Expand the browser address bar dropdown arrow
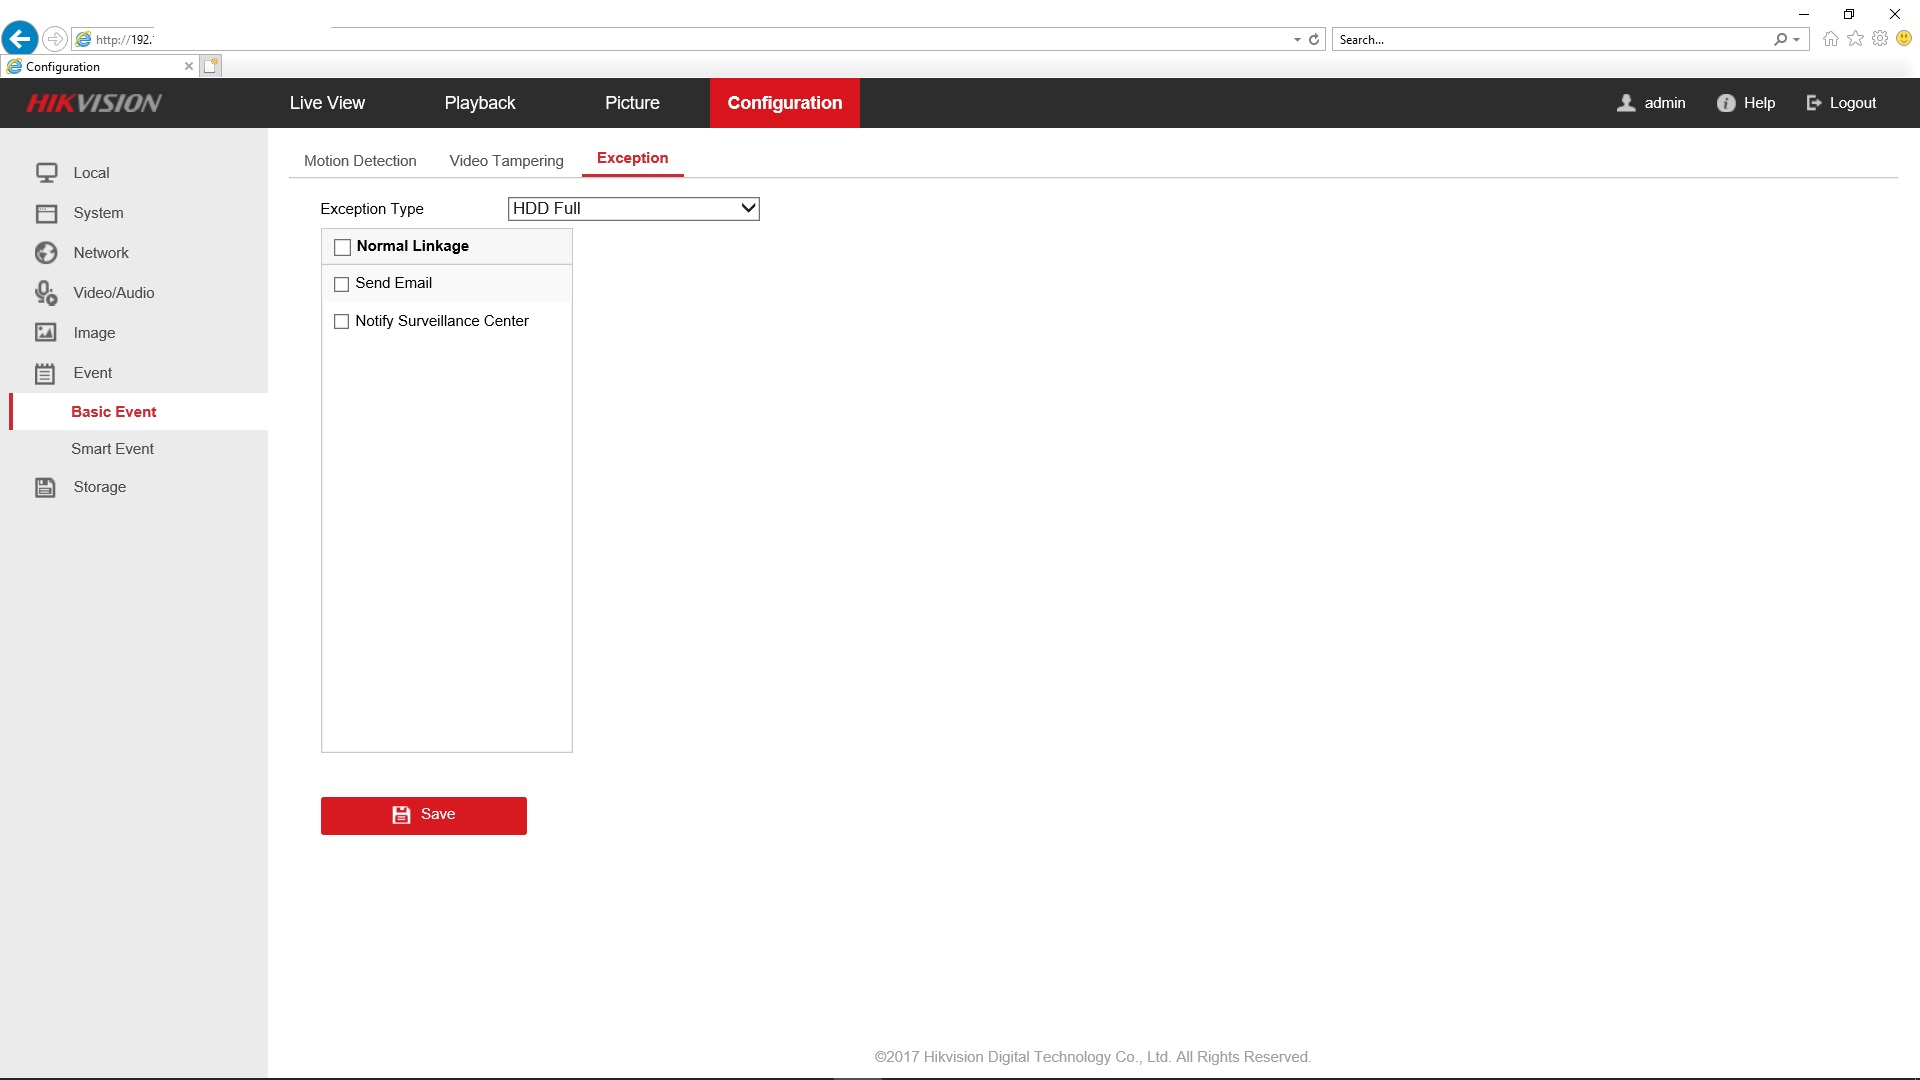1920x1080 pixels. pyautogui.click(x=1297, y=40)
